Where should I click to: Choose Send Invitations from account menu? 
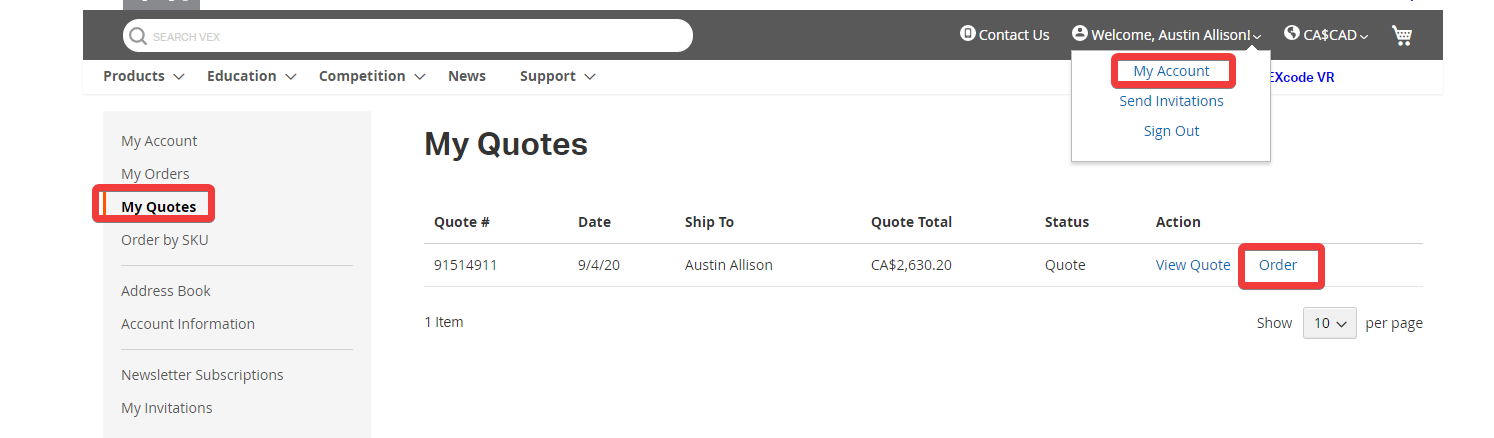coord(1171,101)
